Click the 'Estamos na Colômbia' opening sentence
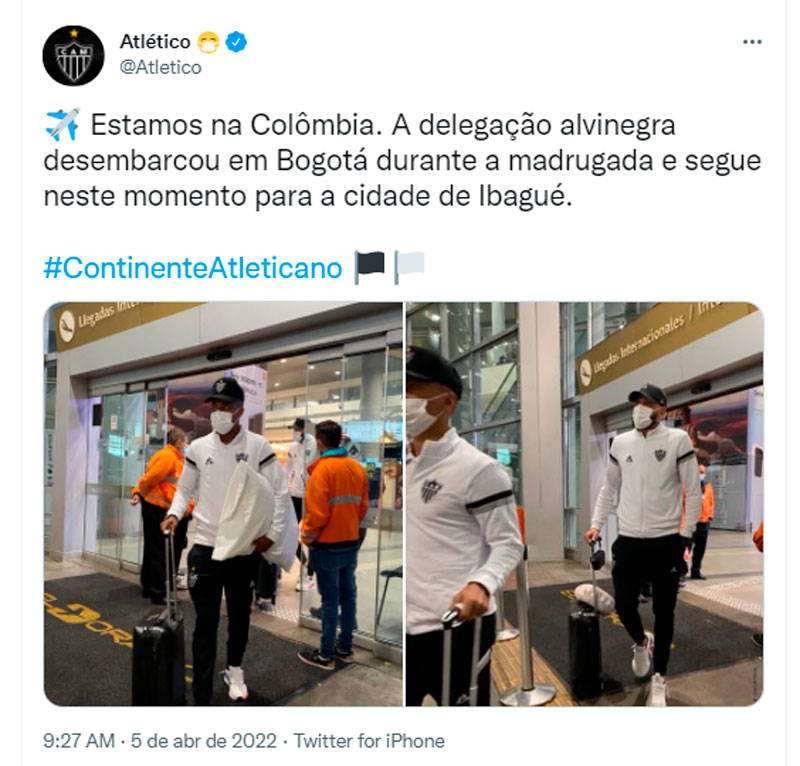The width and height of the screenshot is (800, 766). click(x=236, y=125)
